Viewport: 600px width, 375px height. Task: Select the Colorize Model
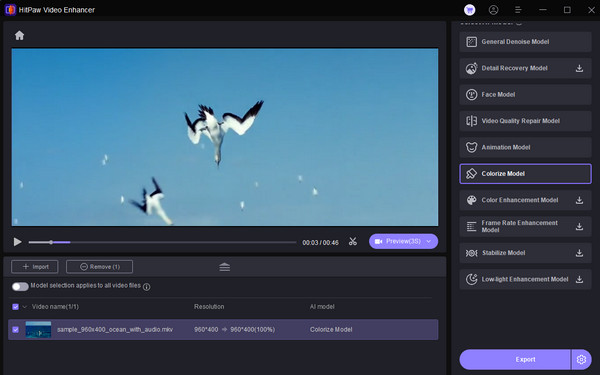click(x=525, y=174)
